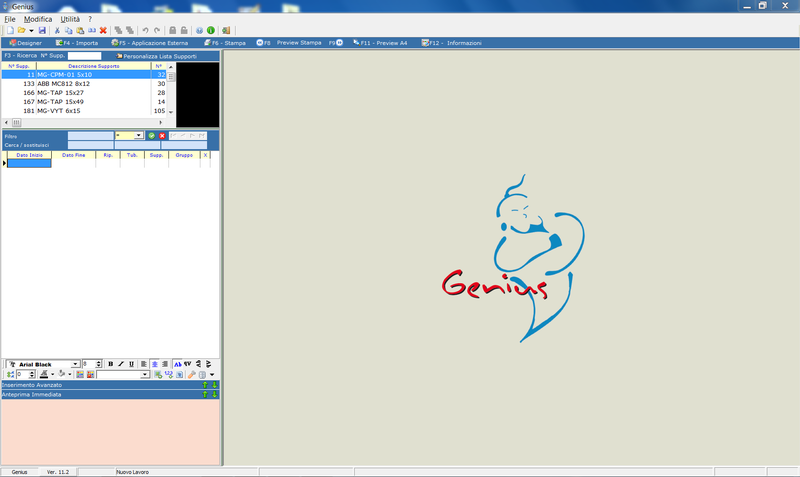Align text right

click(165, 364)
